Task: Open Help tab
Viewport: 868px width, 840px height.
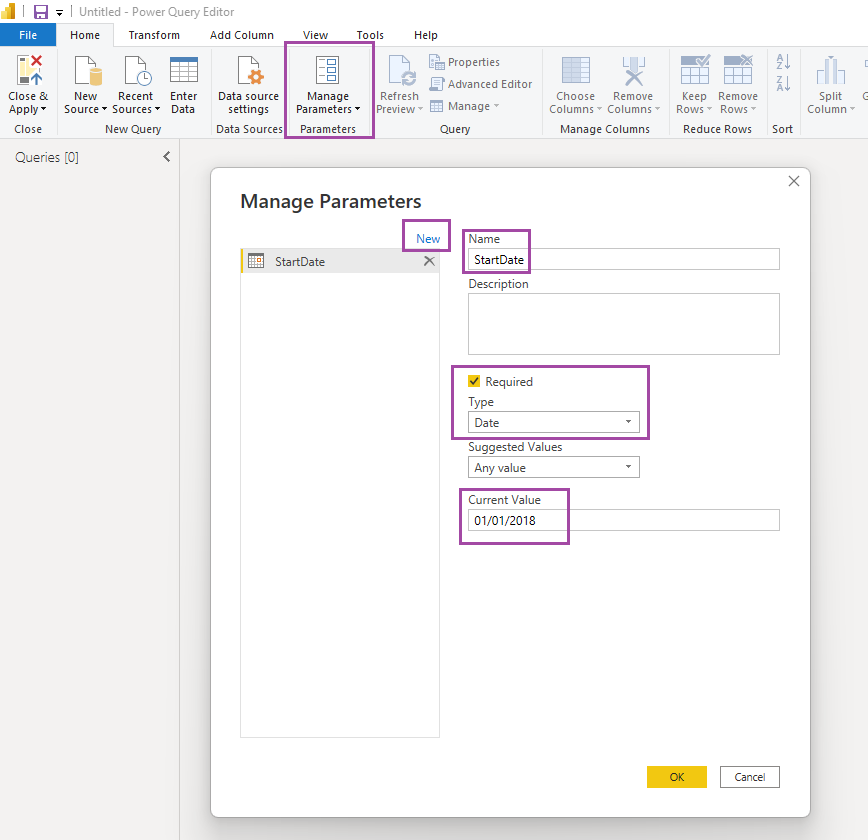Action: (x=426, y=35)
